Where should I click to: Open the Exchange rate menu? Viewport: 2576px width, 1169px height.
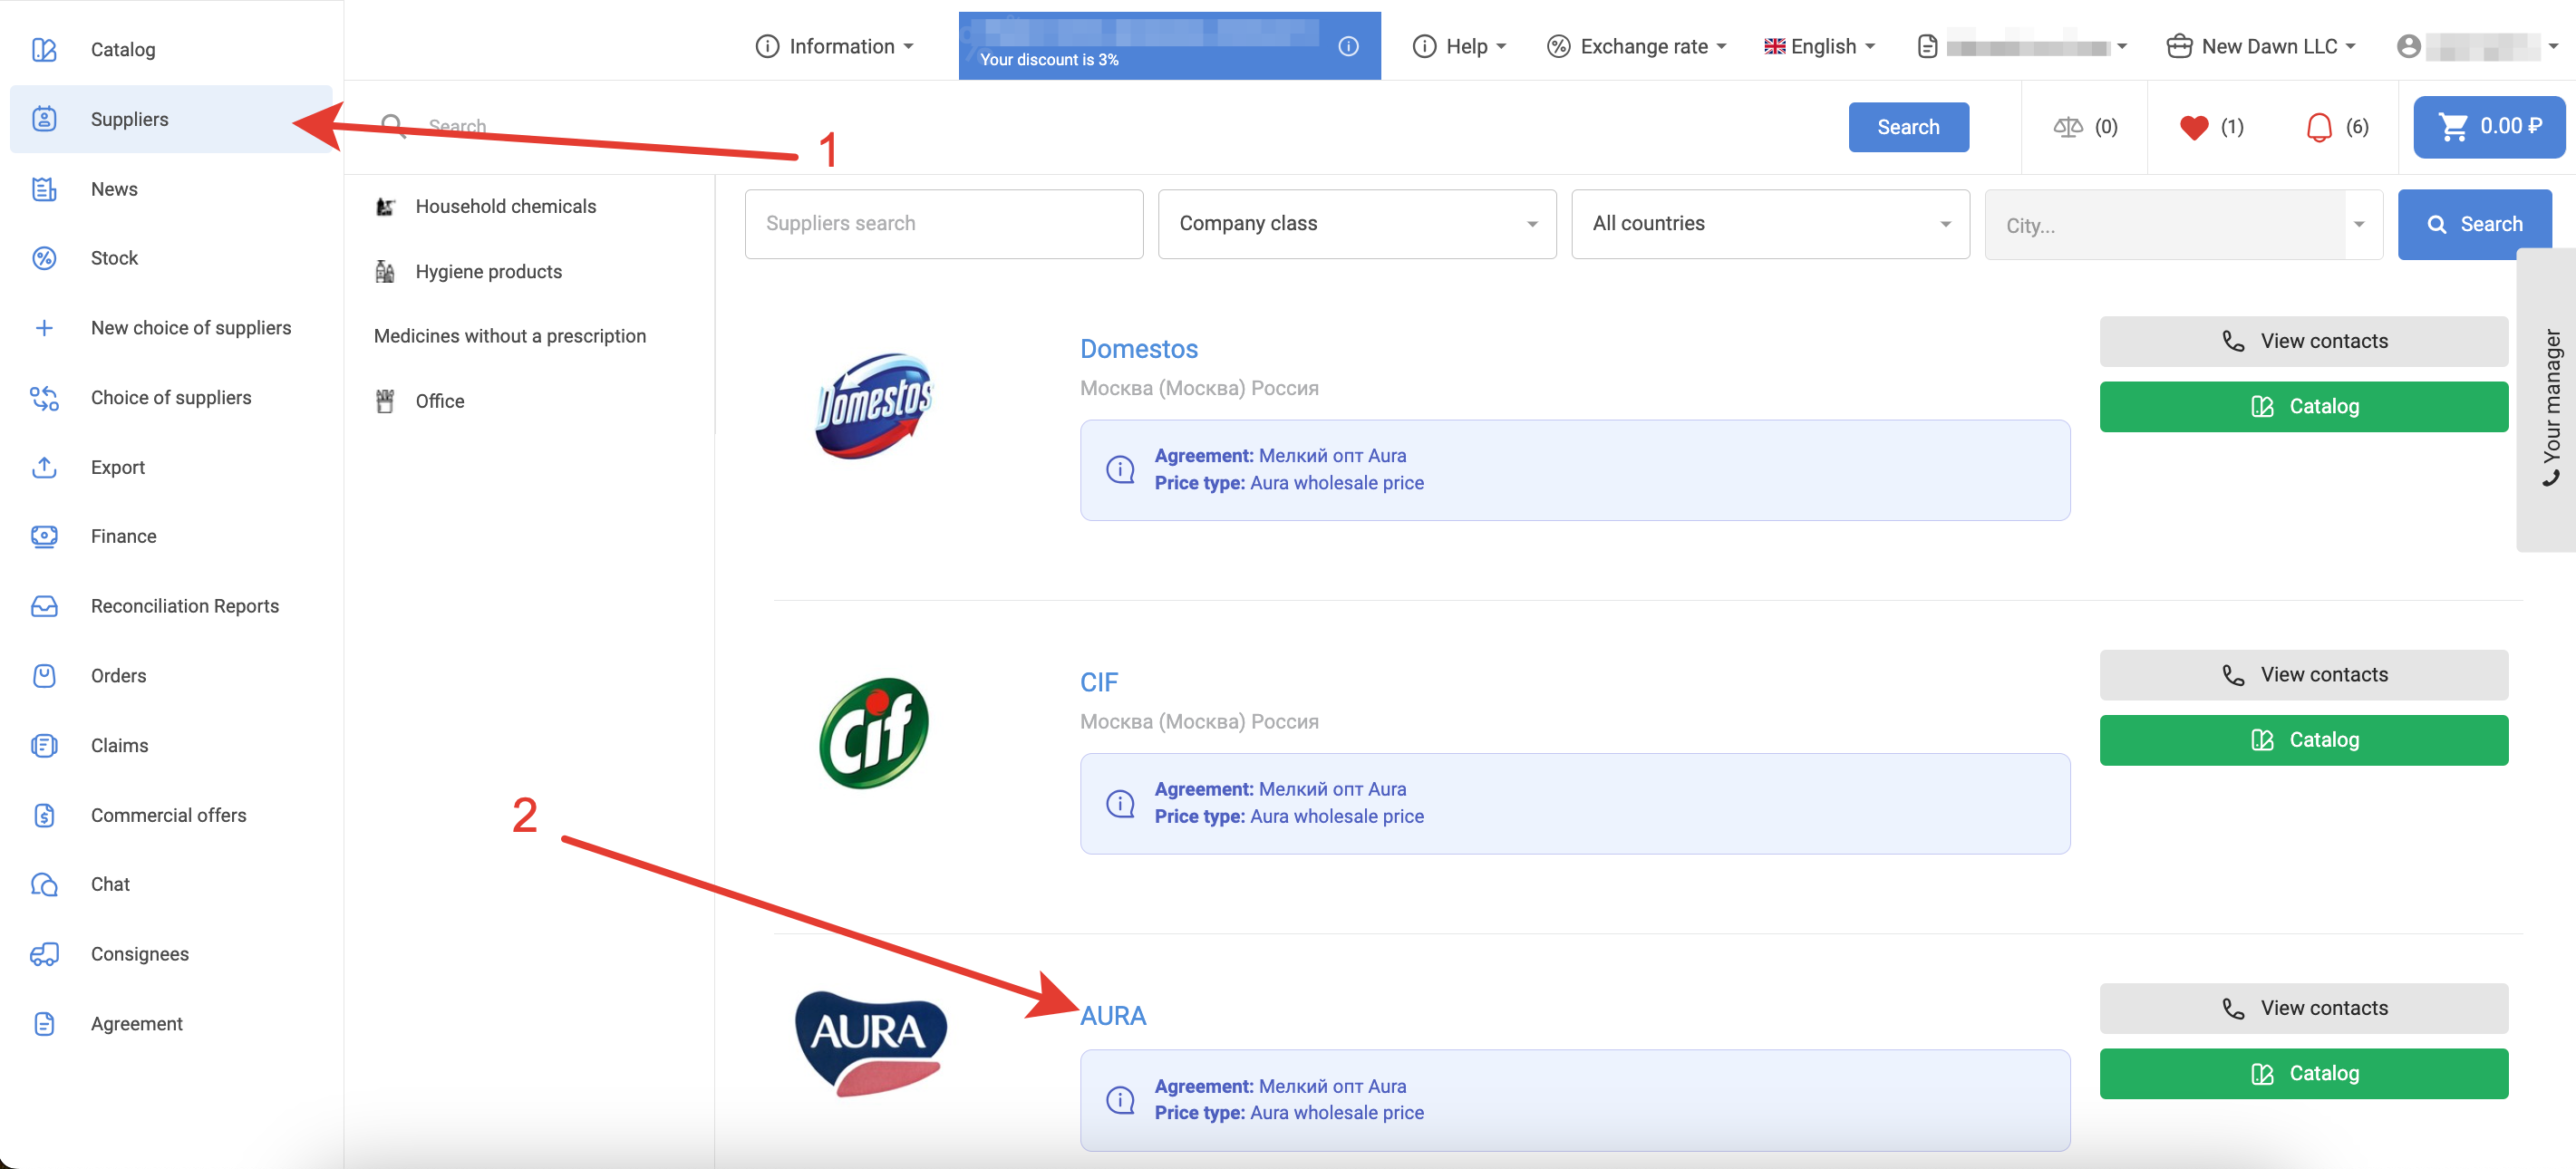point(1636,46)
